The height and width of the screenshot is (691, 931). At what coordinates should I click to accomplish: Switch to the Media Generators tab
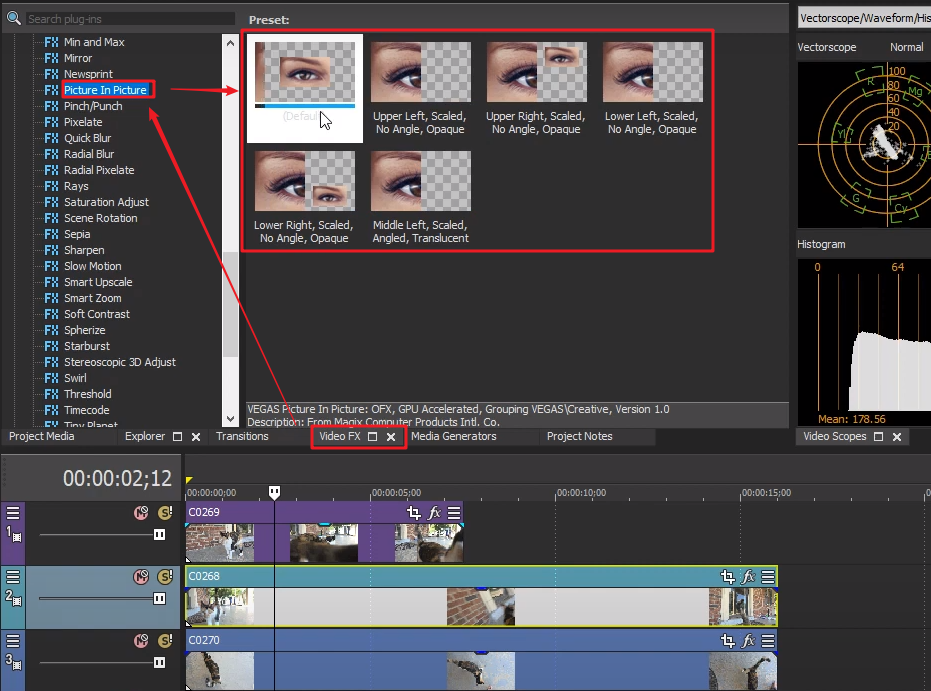pyautogui.click(x=454, y=436)
